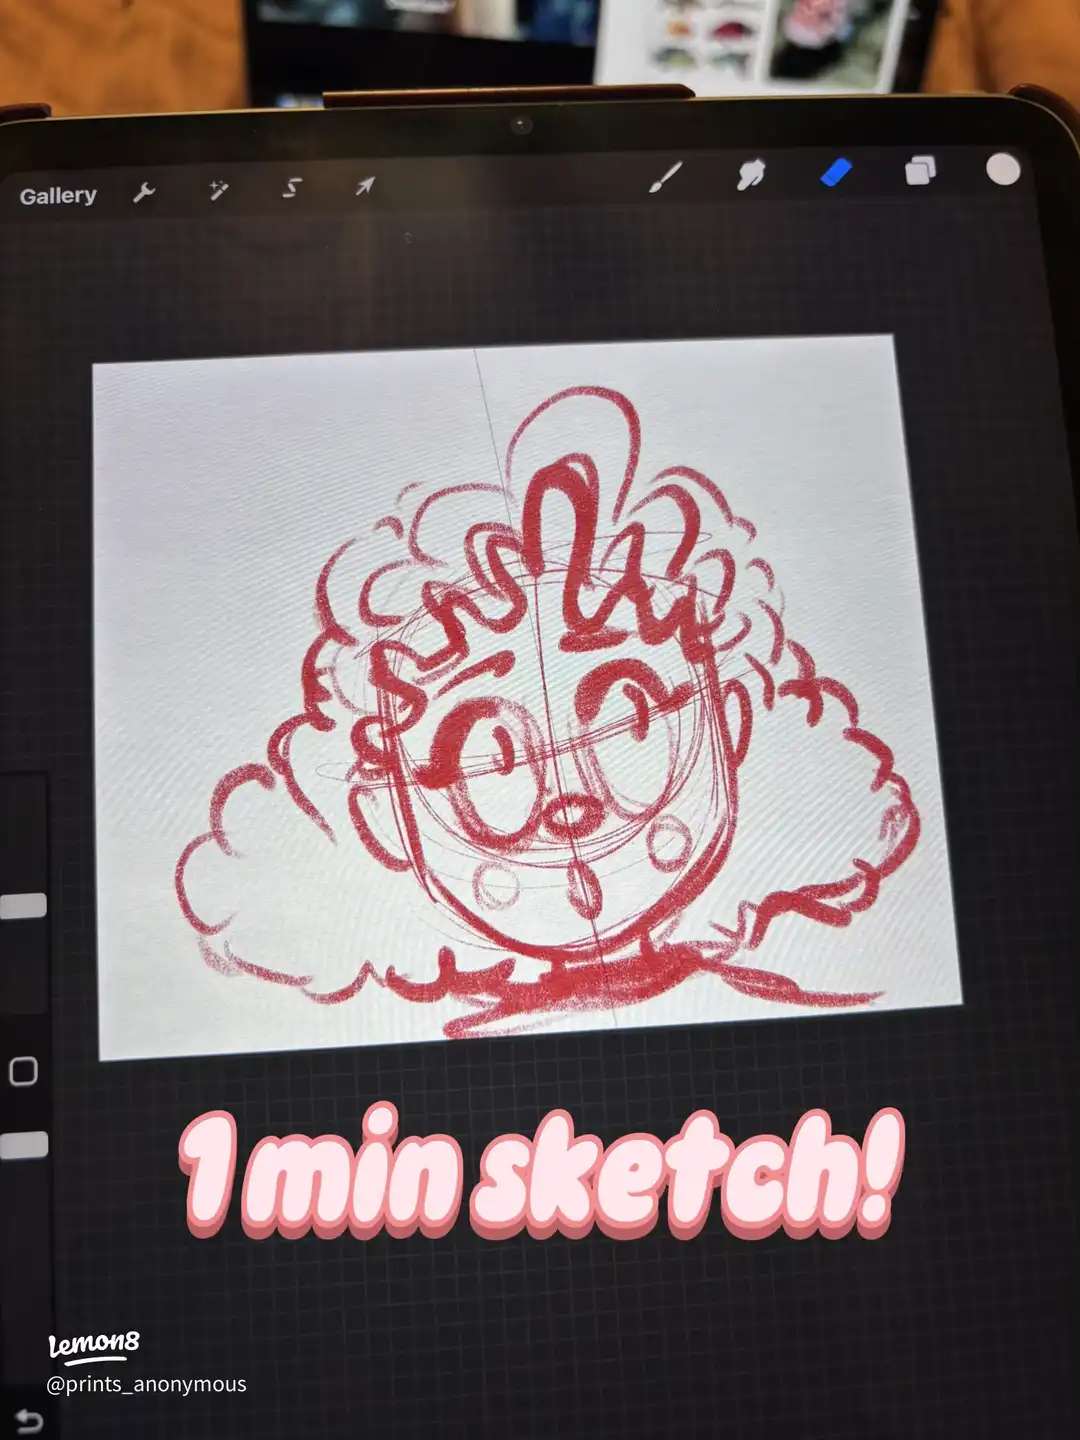Open the @prints_anonymous profile handle

point(146,1384)
